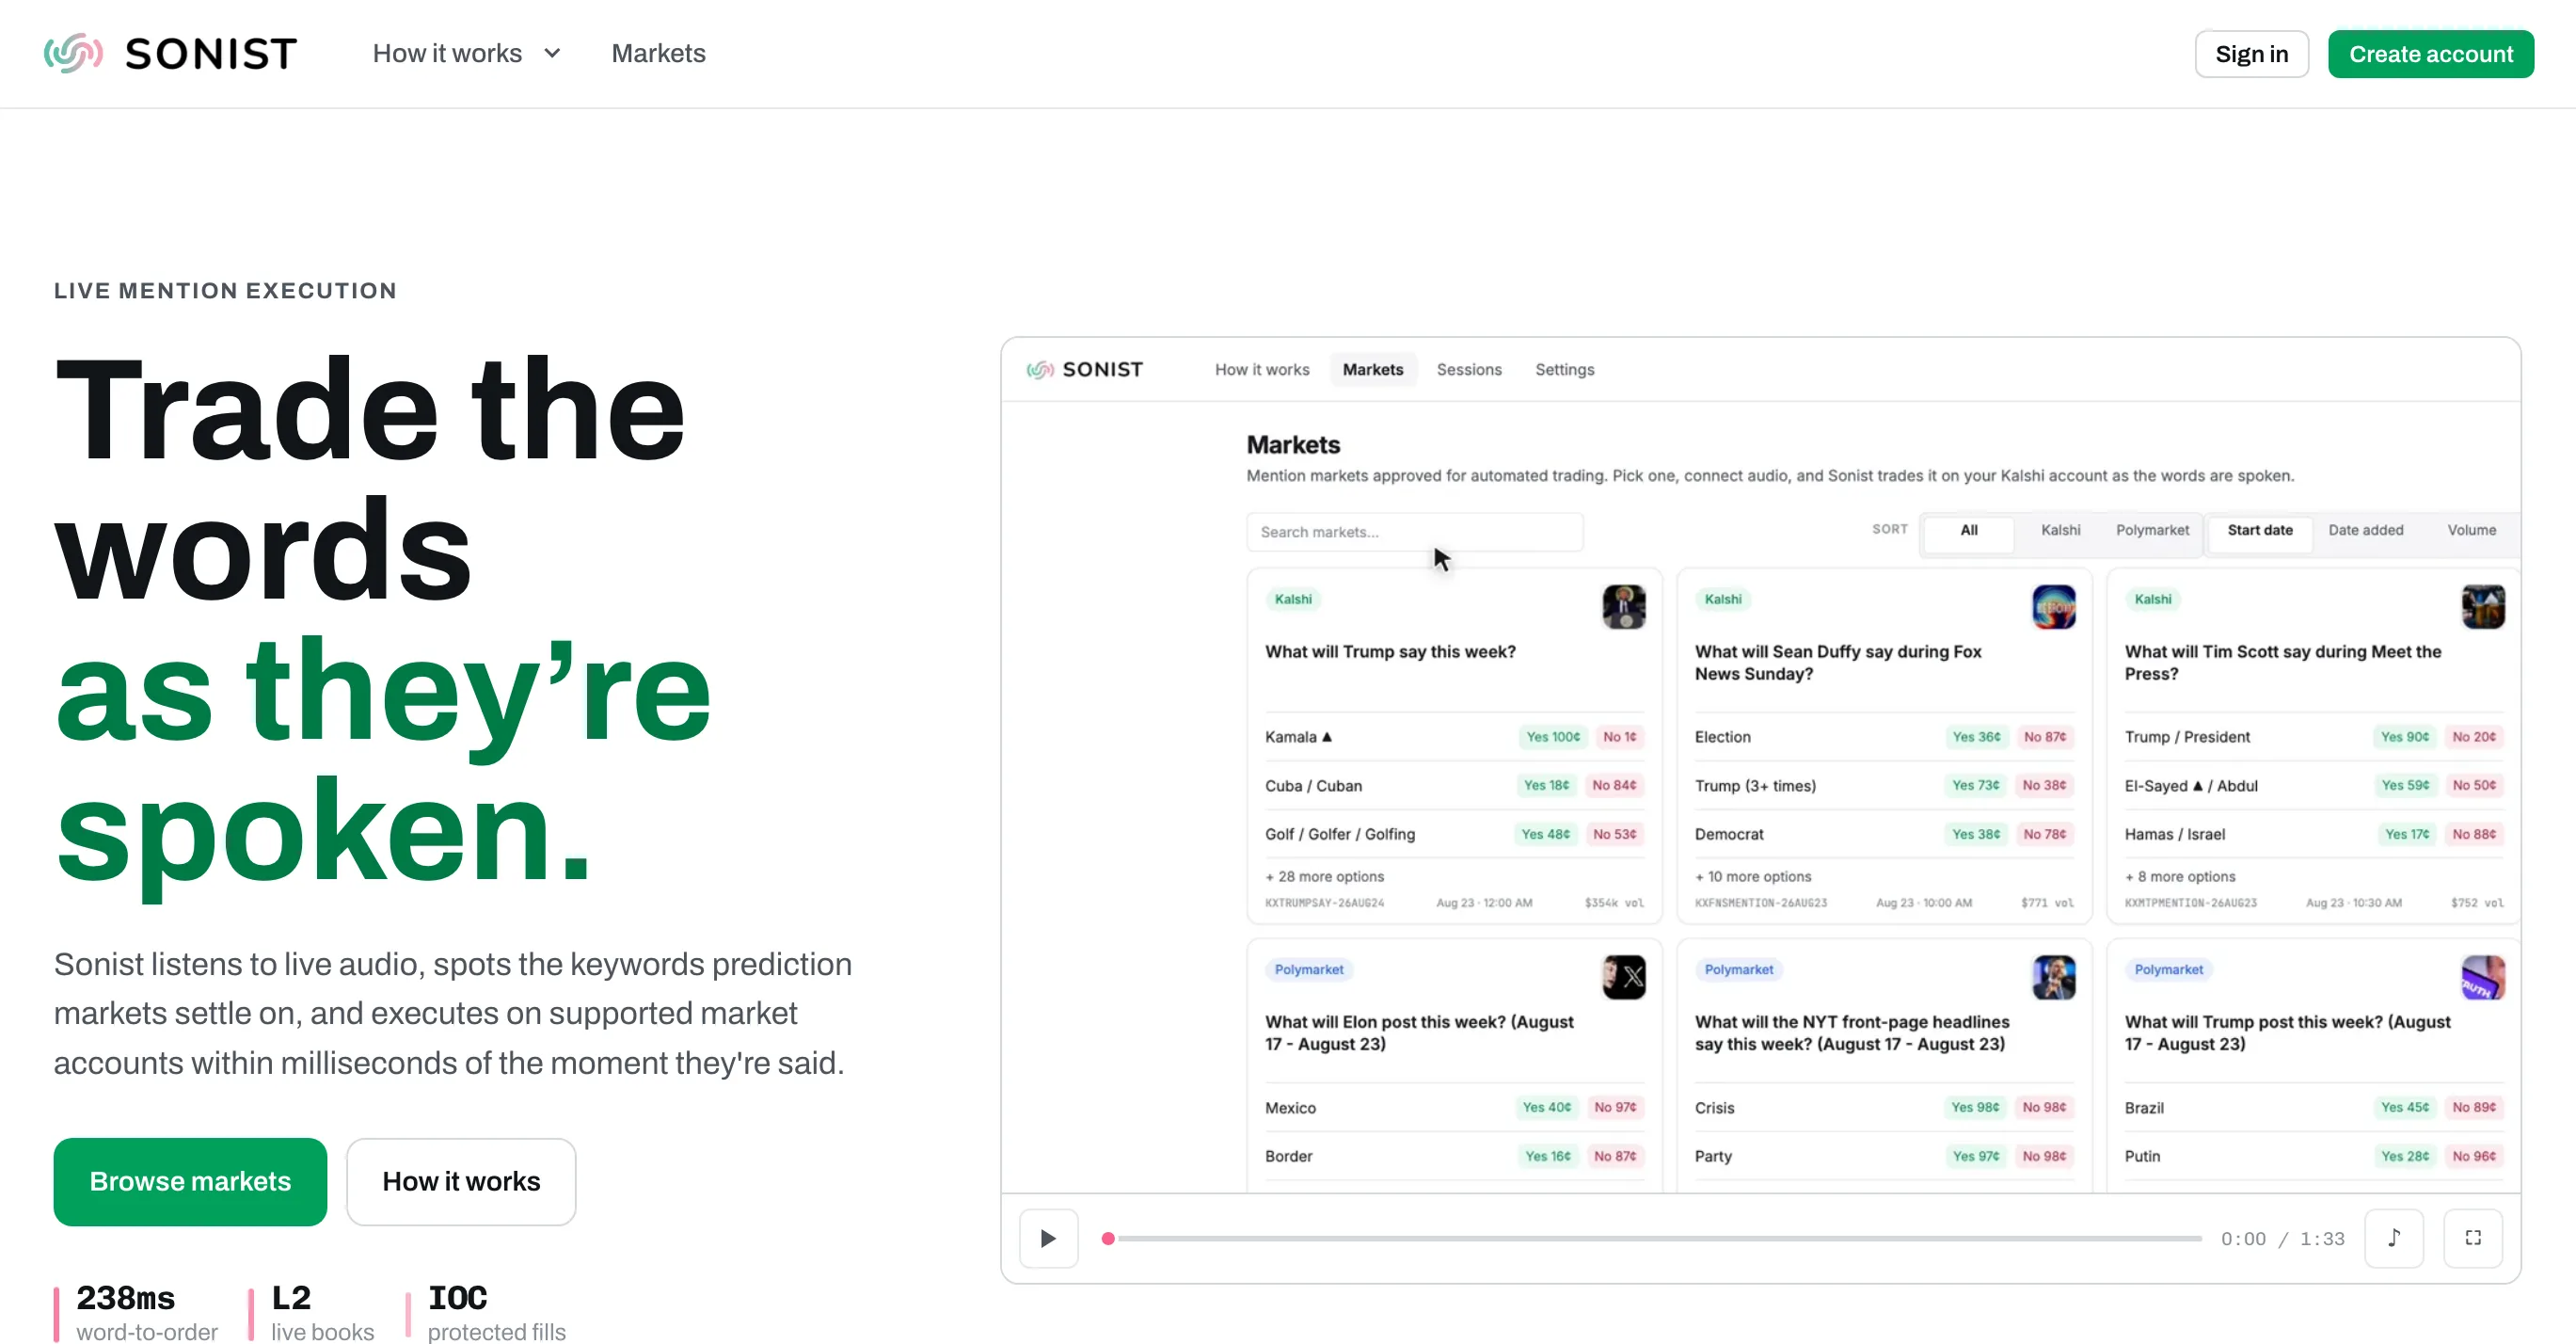Filter markets by Polymarket

tap(2152, 530)
